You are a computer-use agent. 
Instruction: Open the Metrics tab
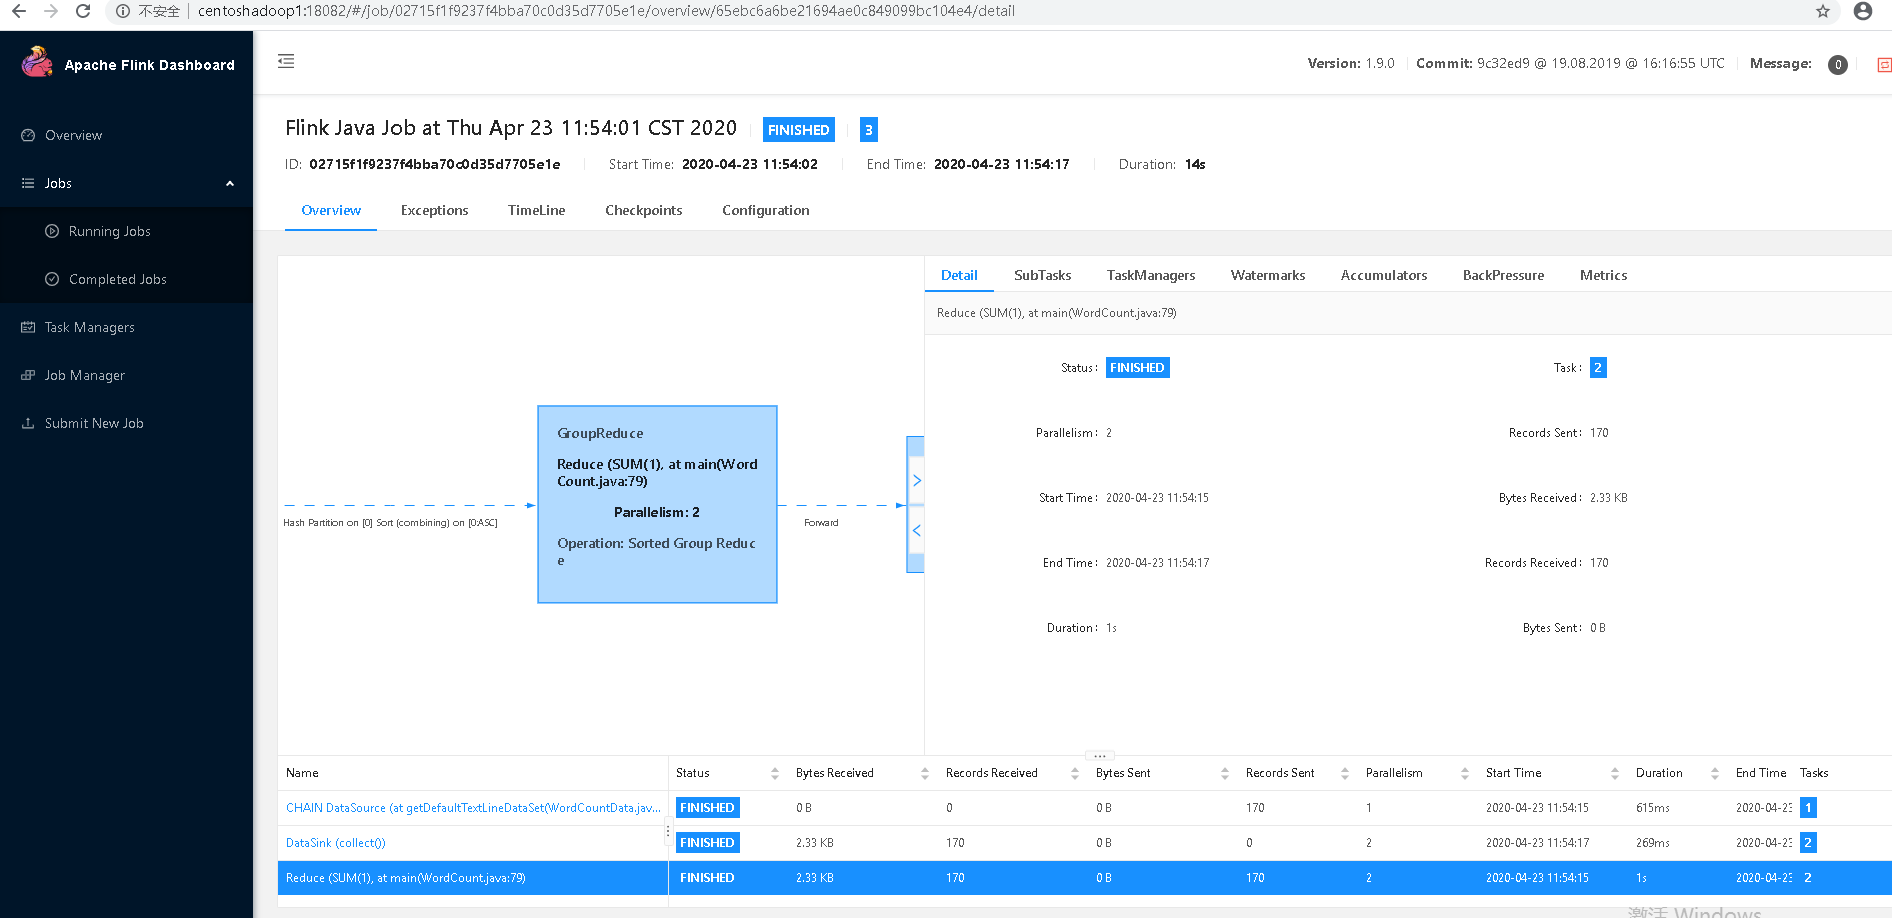pyautogui.click(x=1603, y=275)
